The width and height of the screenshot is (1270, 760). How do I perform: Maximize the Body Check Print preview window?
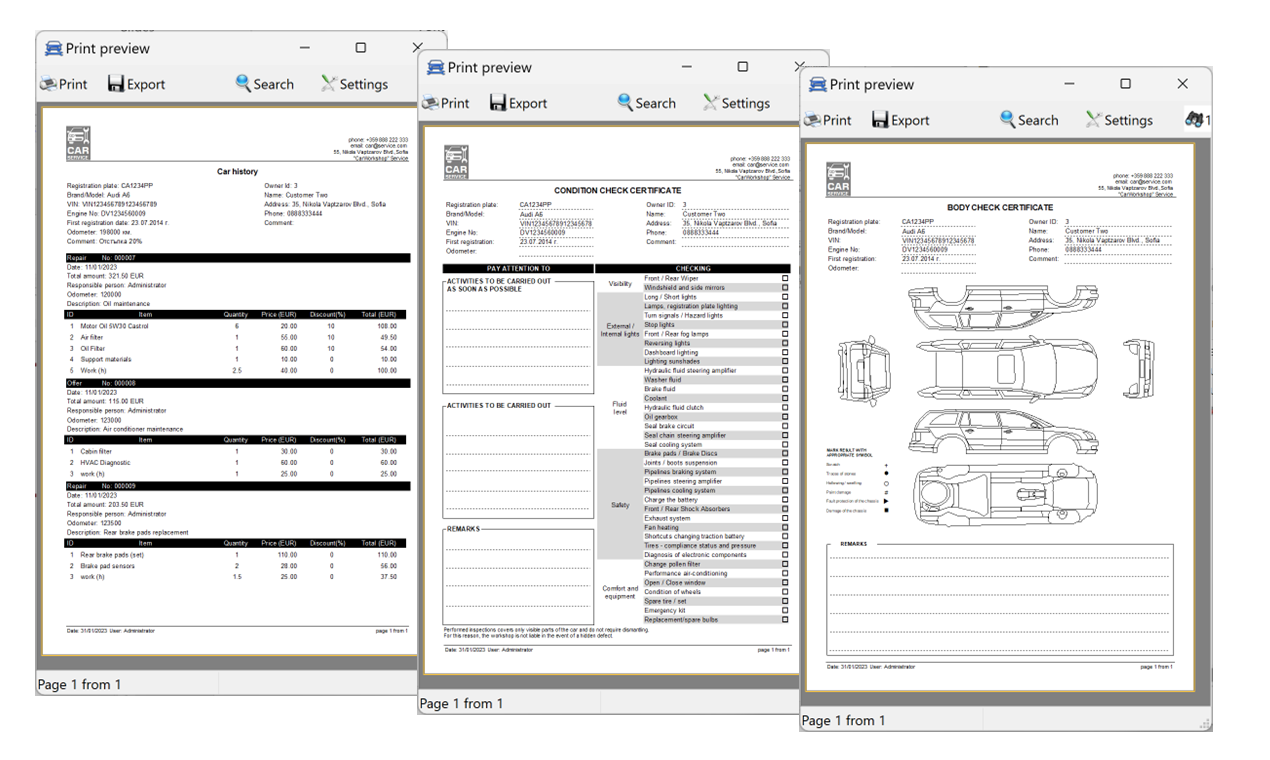point(1125,84)
